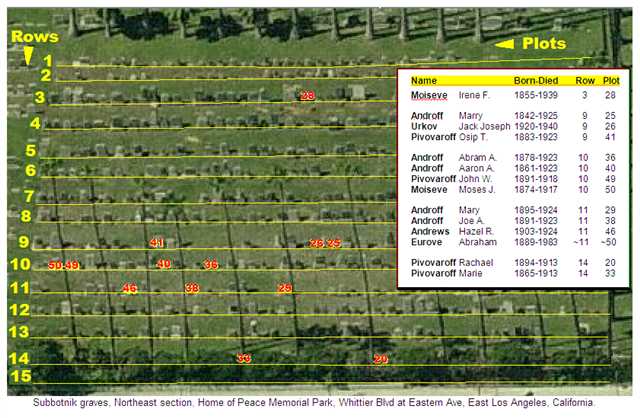
Task: Click red plot marker 50 on the photo
Action: point(55,265)
